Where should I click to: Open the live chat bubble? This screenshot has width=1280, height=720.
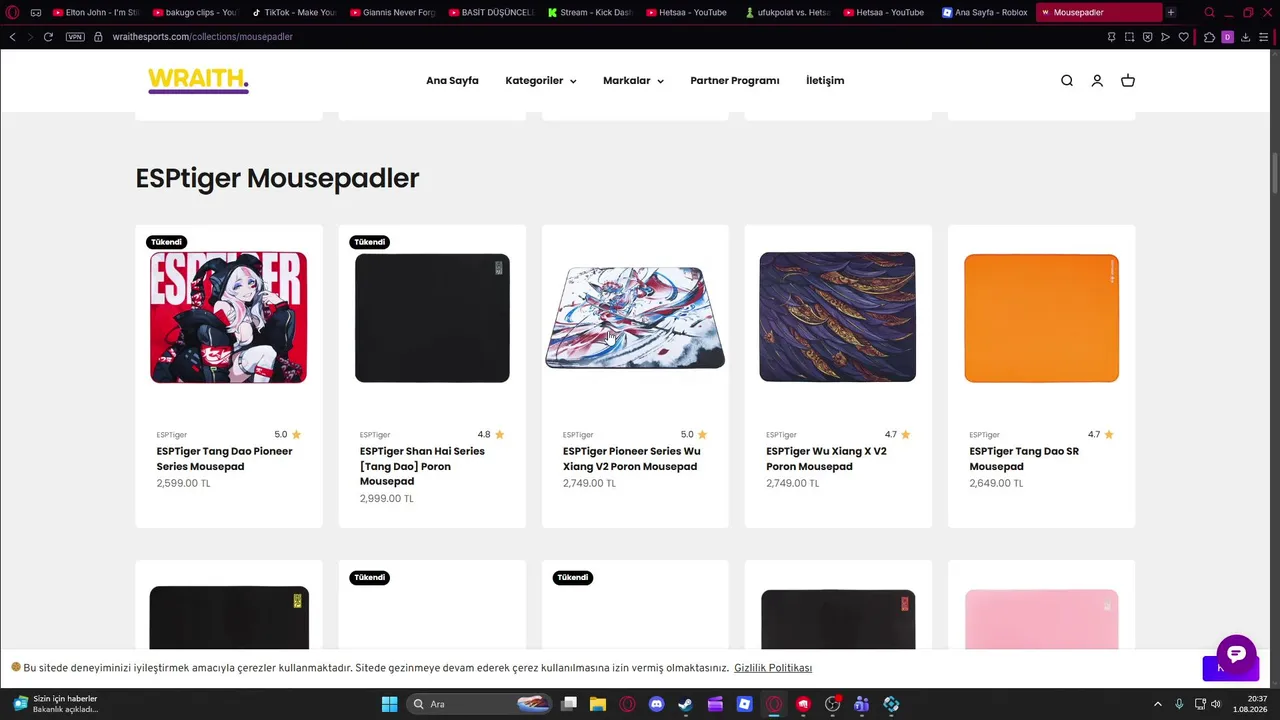tap(1236, 654)
